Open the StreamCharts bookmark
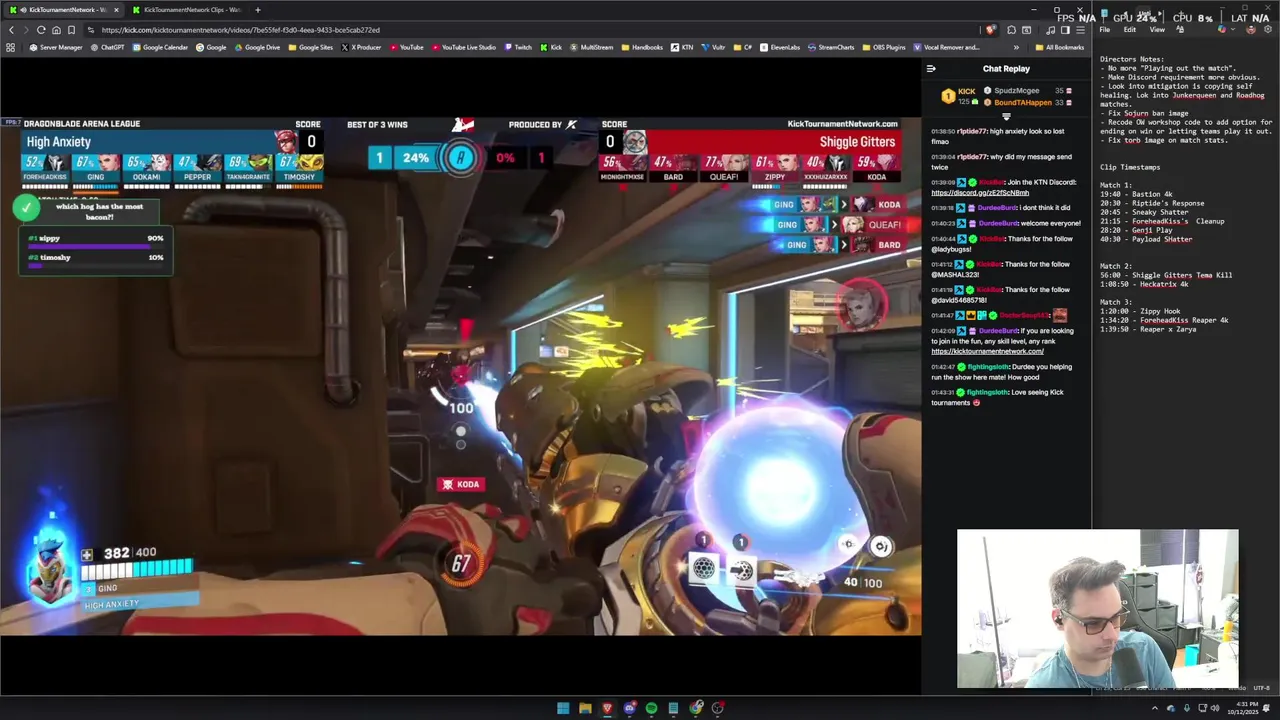The height and width of the screenshot is (720, 1280). [x=831, y=47]
